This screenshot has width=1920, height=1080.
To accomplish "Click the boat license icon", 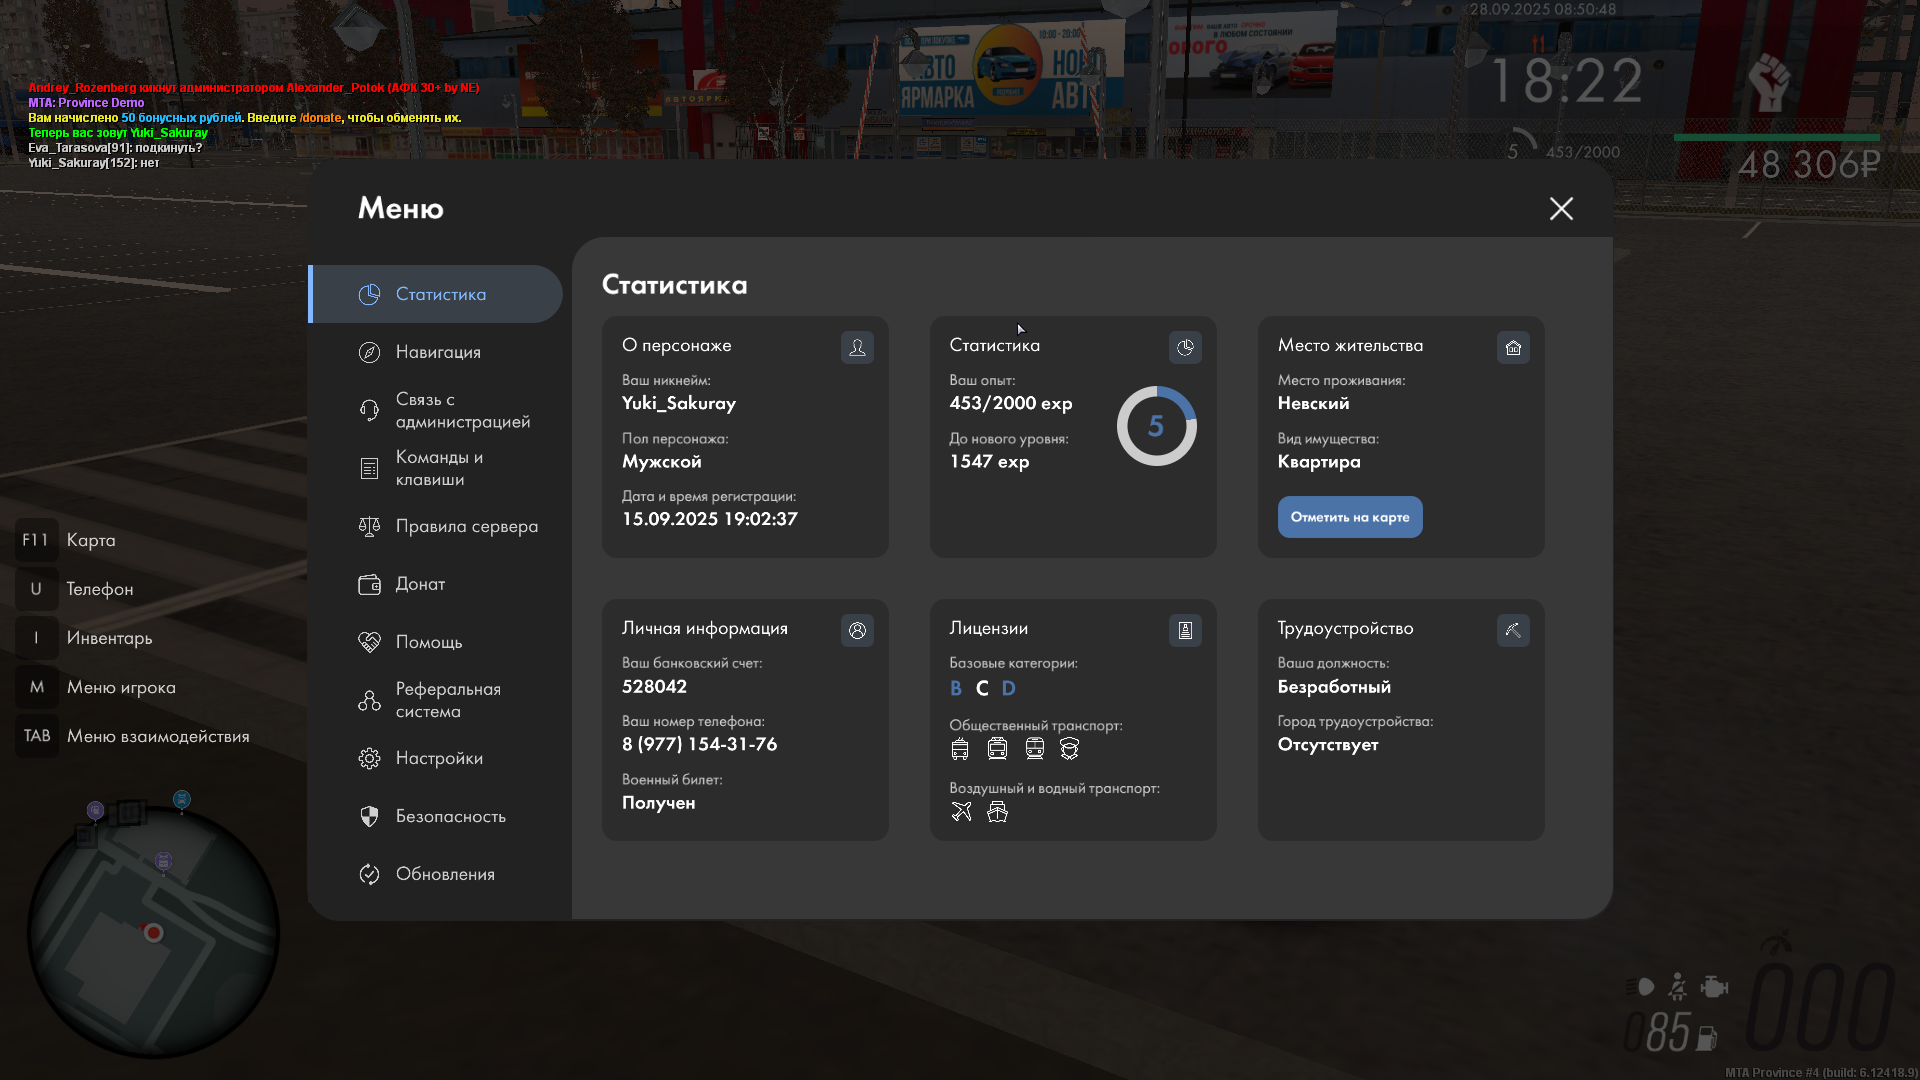I will pyautogui.click(x=997, y=811).
